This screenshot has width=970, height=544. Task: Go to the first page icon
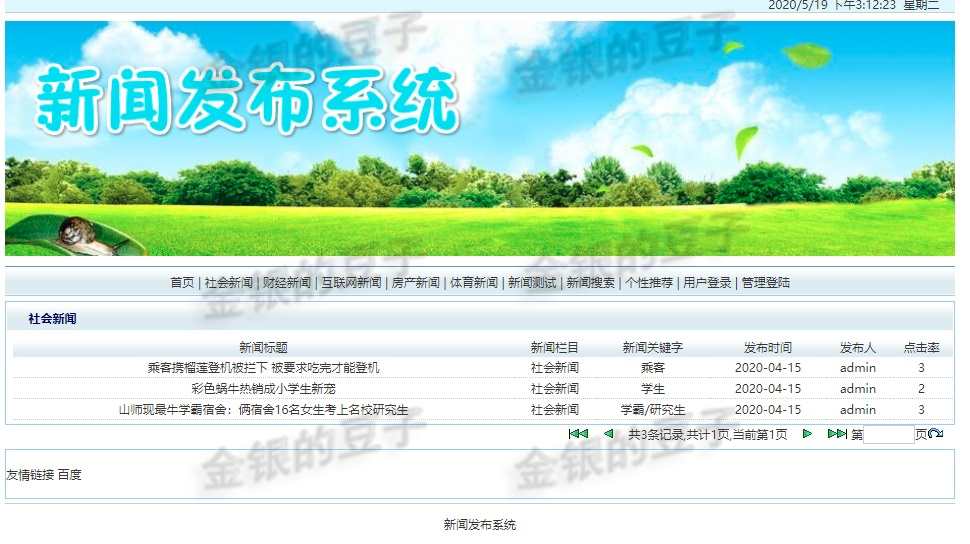click(578, 434)
